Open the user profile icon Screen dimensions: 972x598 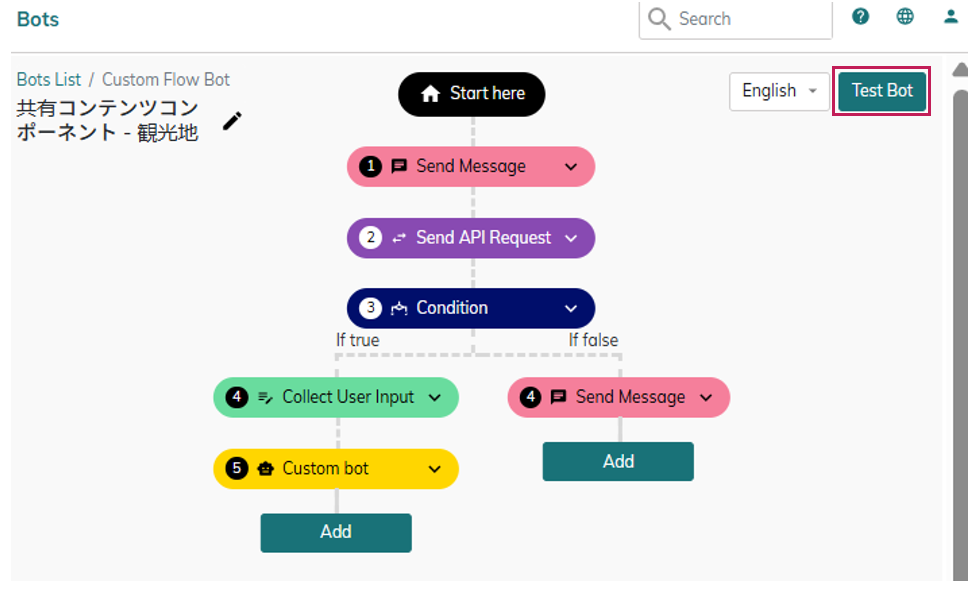[x=950, y=17]
